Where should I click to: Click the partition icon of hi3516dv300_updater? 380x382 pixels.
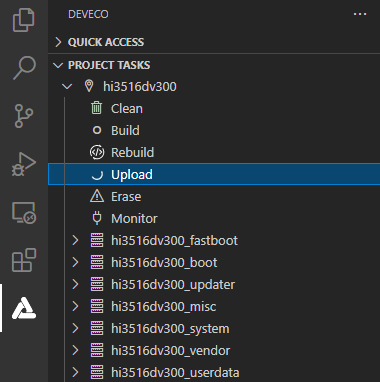[97, 284]
